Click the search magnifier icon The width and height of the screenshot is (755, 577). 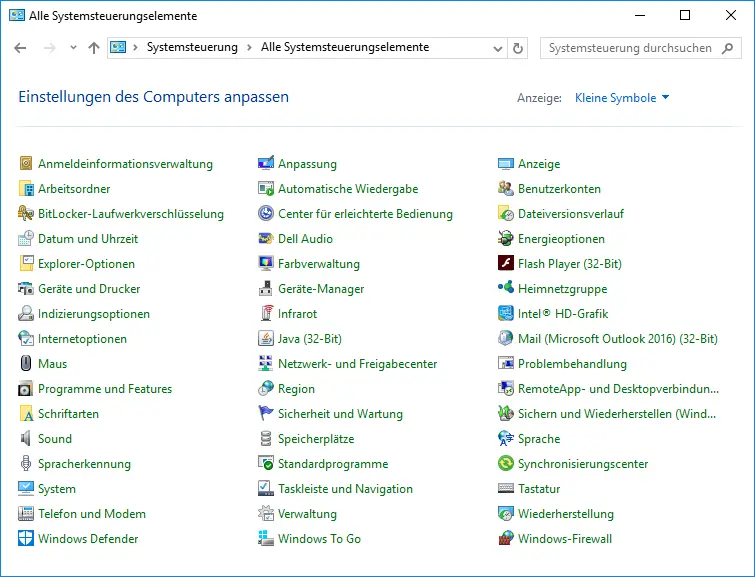[728, 48]
